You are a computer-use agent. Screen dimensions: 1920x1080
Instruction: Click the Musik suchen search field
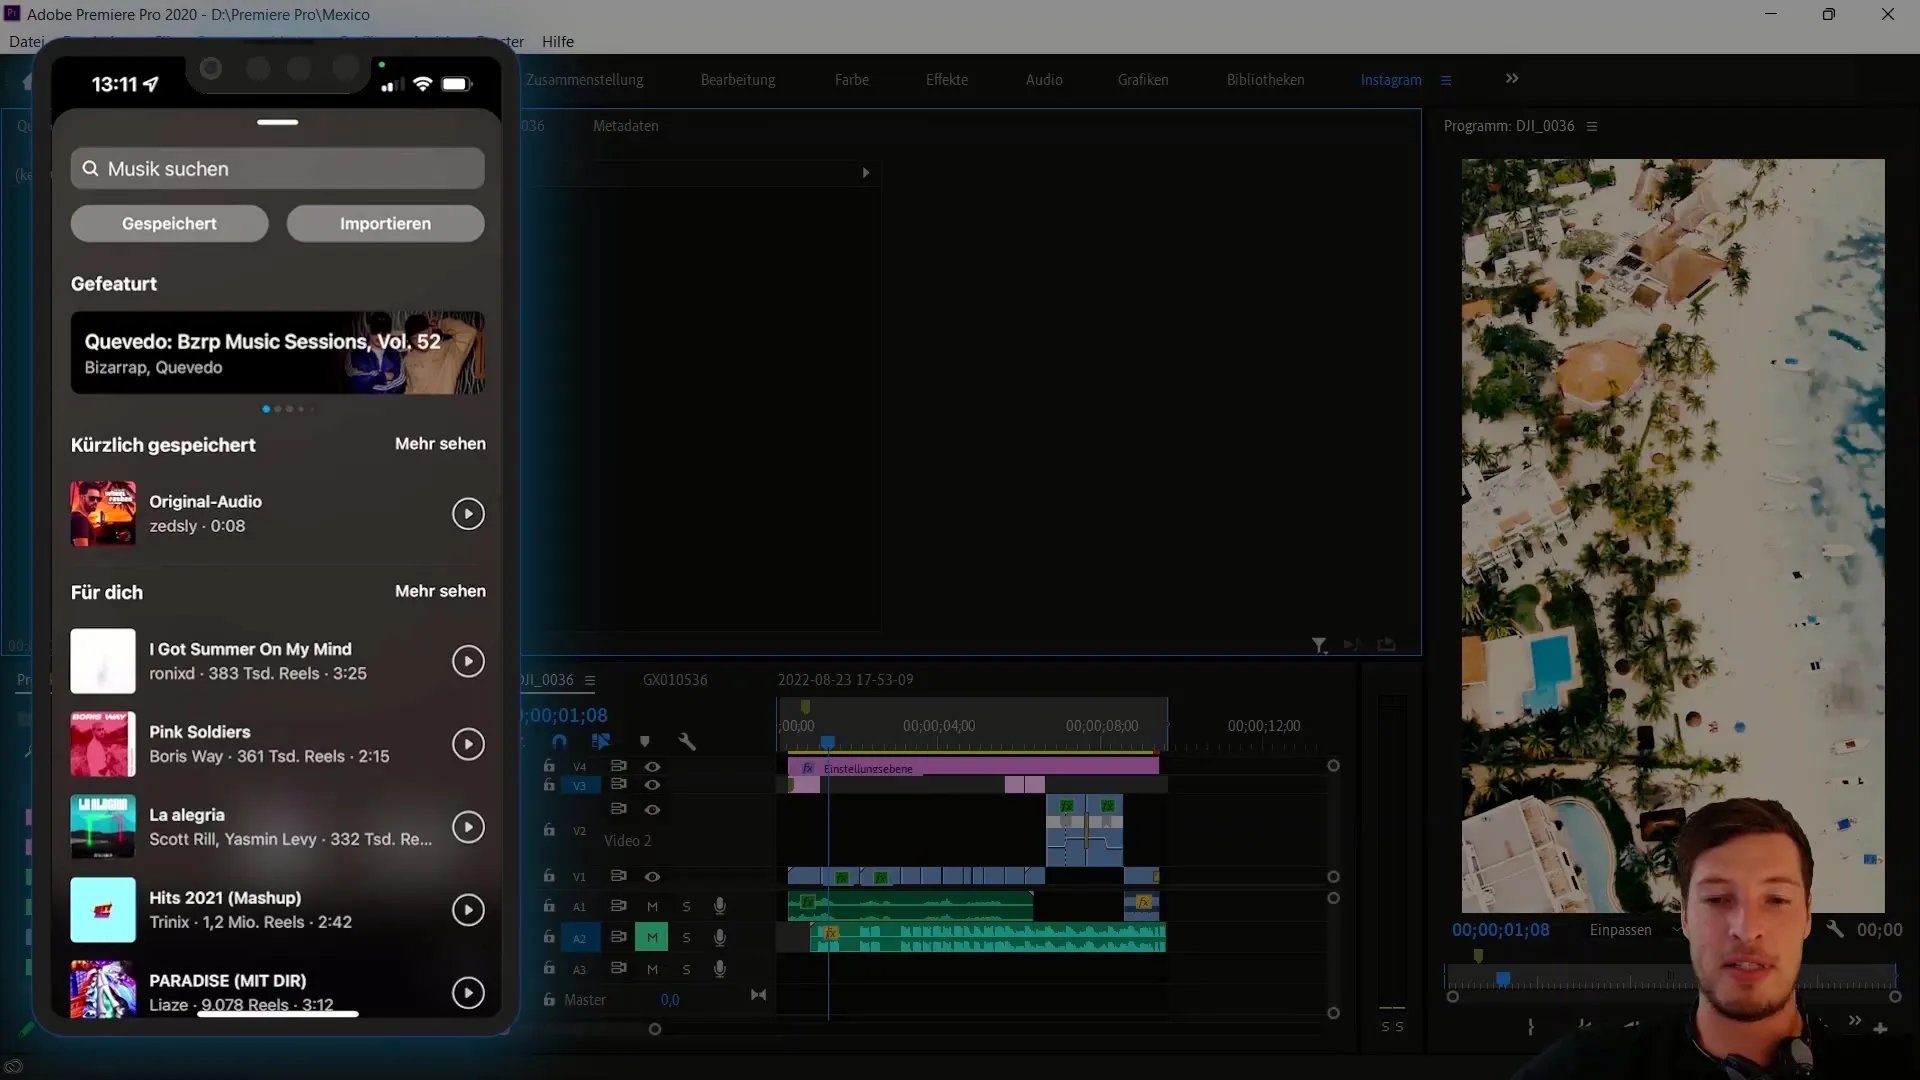pos(278,169)
